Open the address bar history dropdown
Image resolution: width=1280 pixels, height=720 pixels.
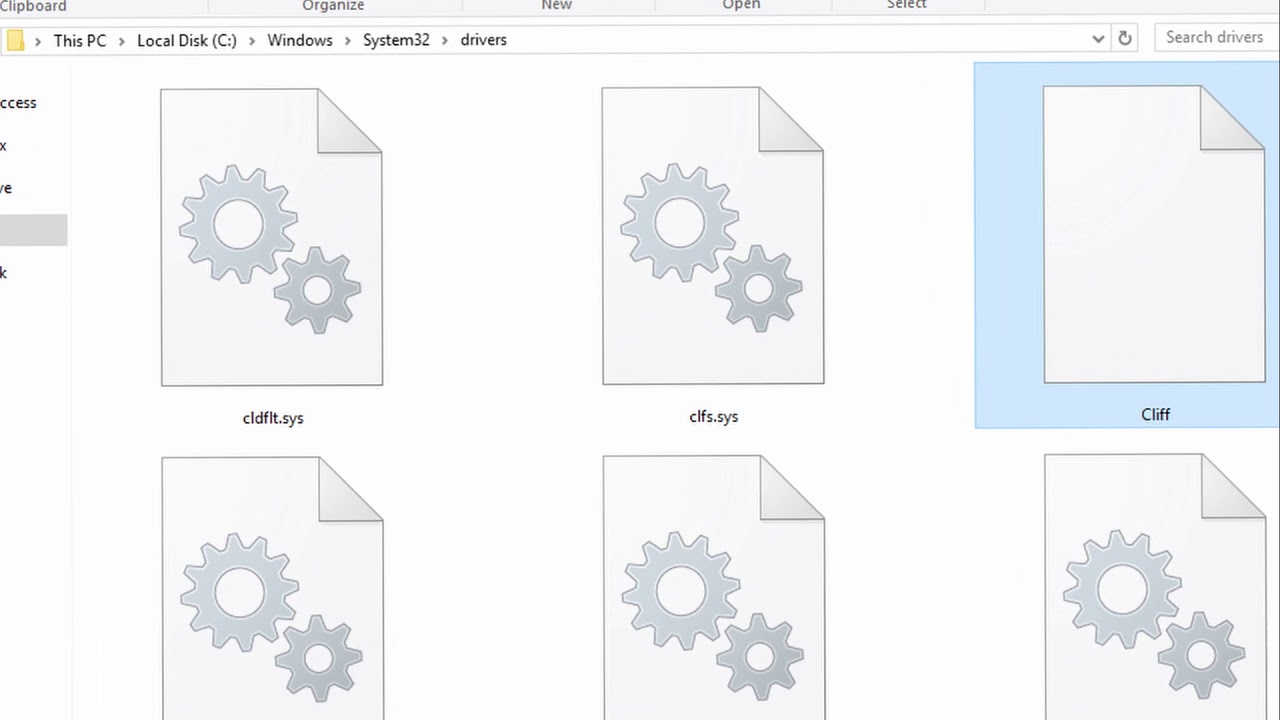(x=1098, y=39)
